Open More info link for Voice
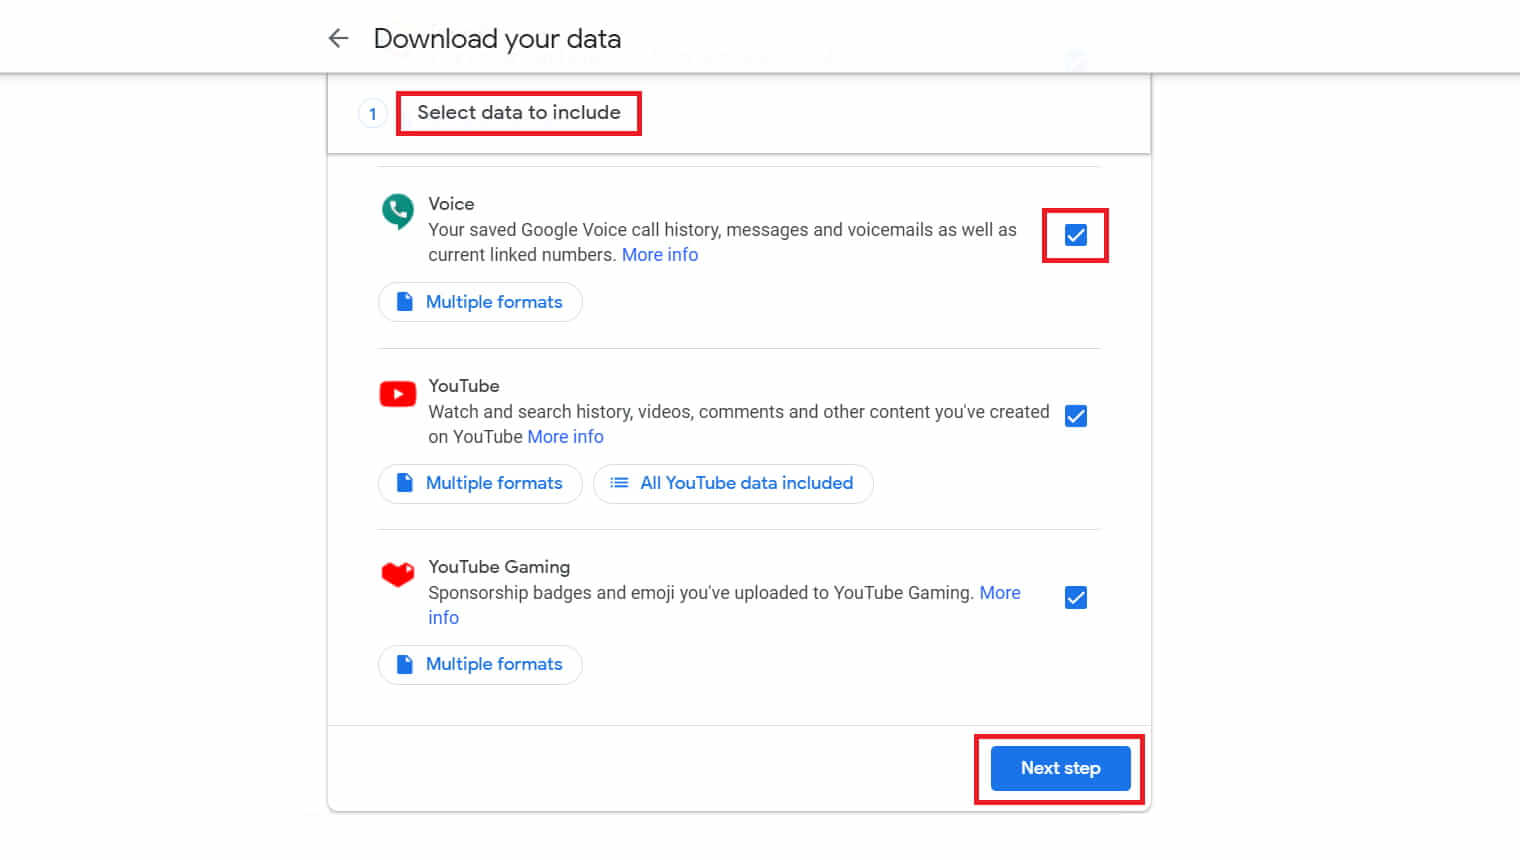Viewport: 1520px width, 860px height. click(x=660, y=255)
